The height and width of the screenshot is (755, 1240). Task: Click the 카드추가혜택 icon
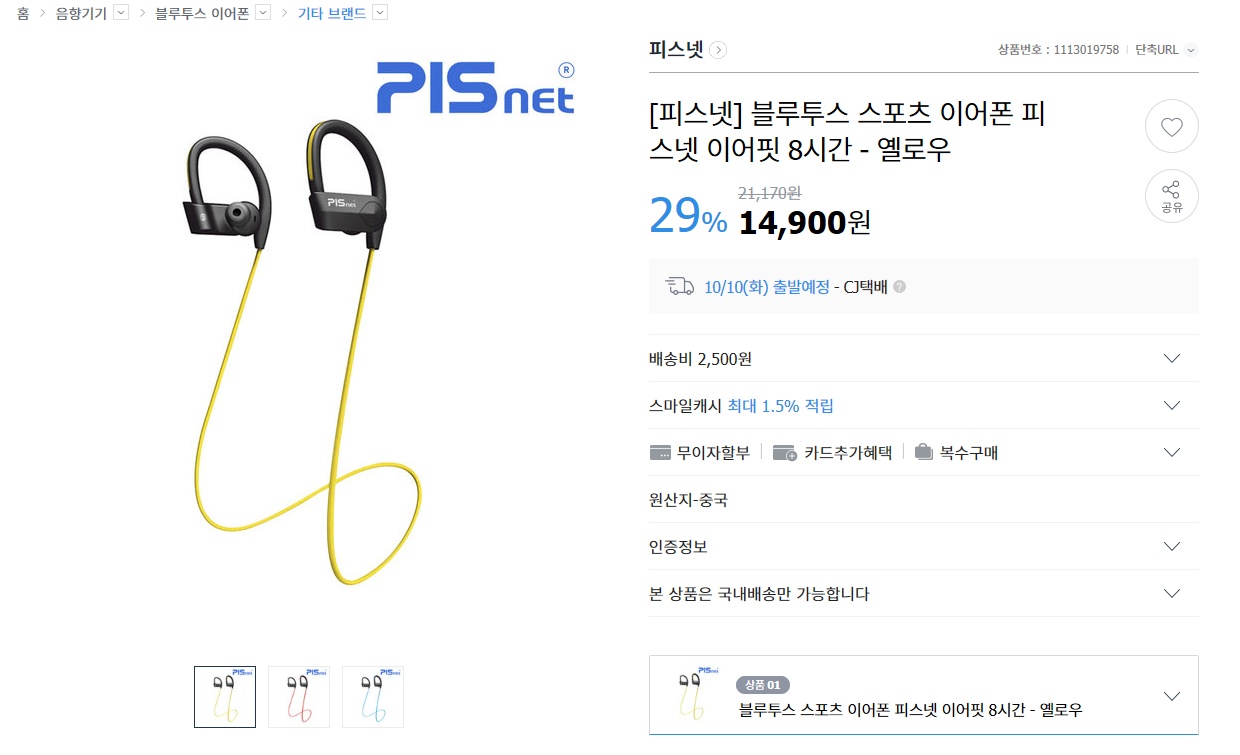[x=785, y=453]
